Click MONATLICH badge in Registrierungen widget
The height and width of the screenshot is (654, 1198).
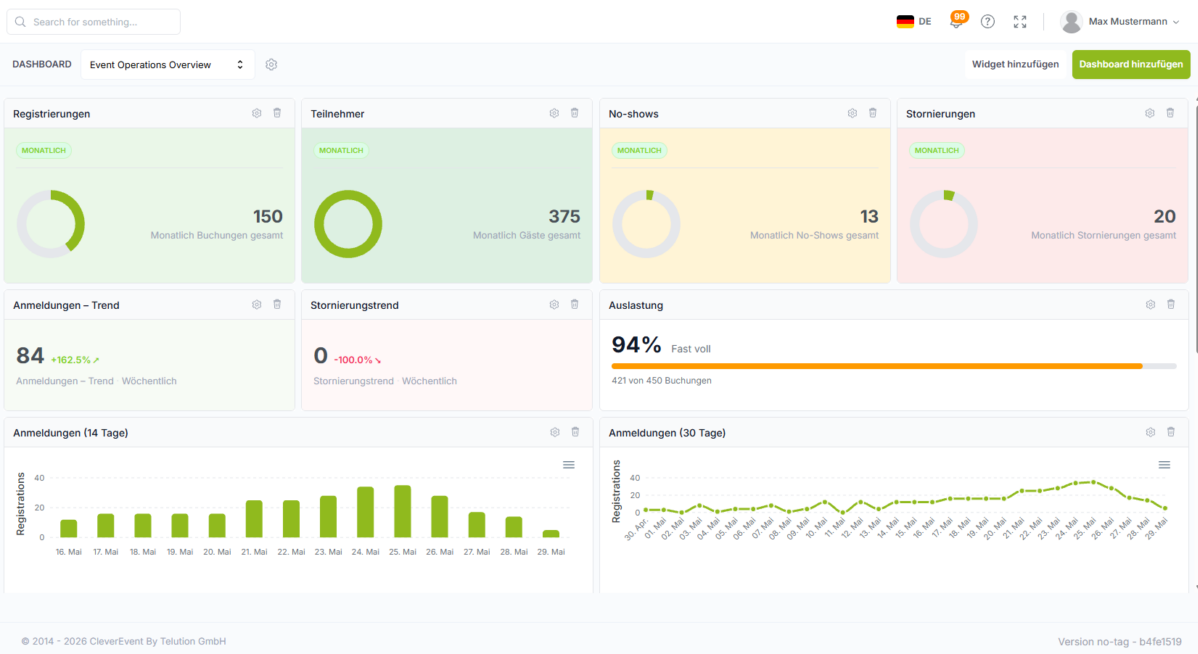pos(44,151)
